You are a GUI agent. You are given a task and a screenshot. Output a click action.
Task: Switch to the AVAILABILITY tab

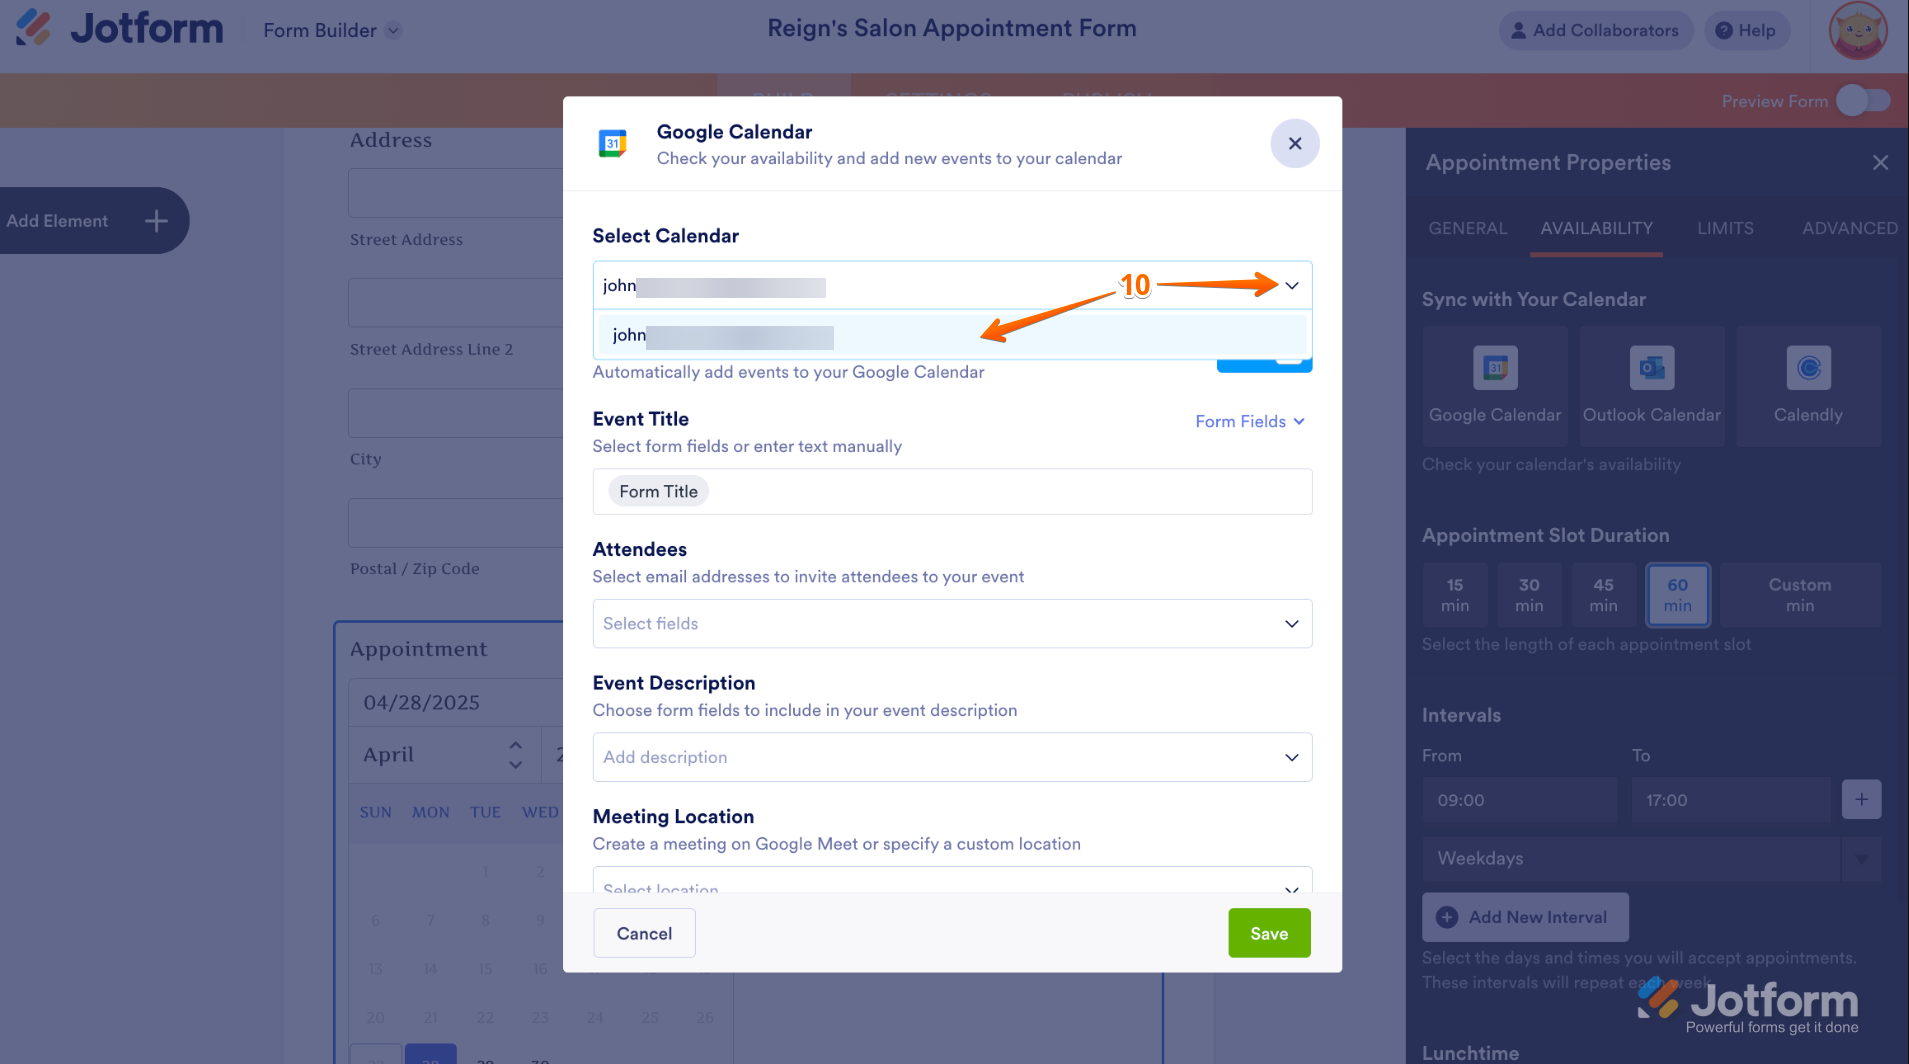(1596, 228)
